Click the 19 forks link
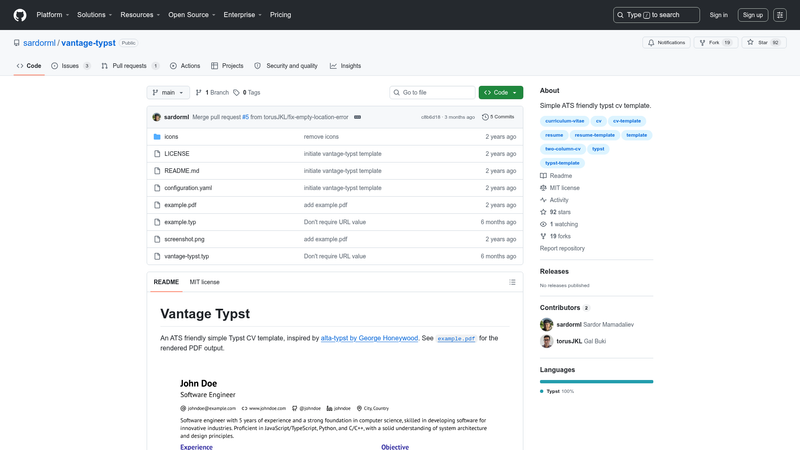Image resolution: width=800 pixels, height=450 pixels. click(556, 236)
